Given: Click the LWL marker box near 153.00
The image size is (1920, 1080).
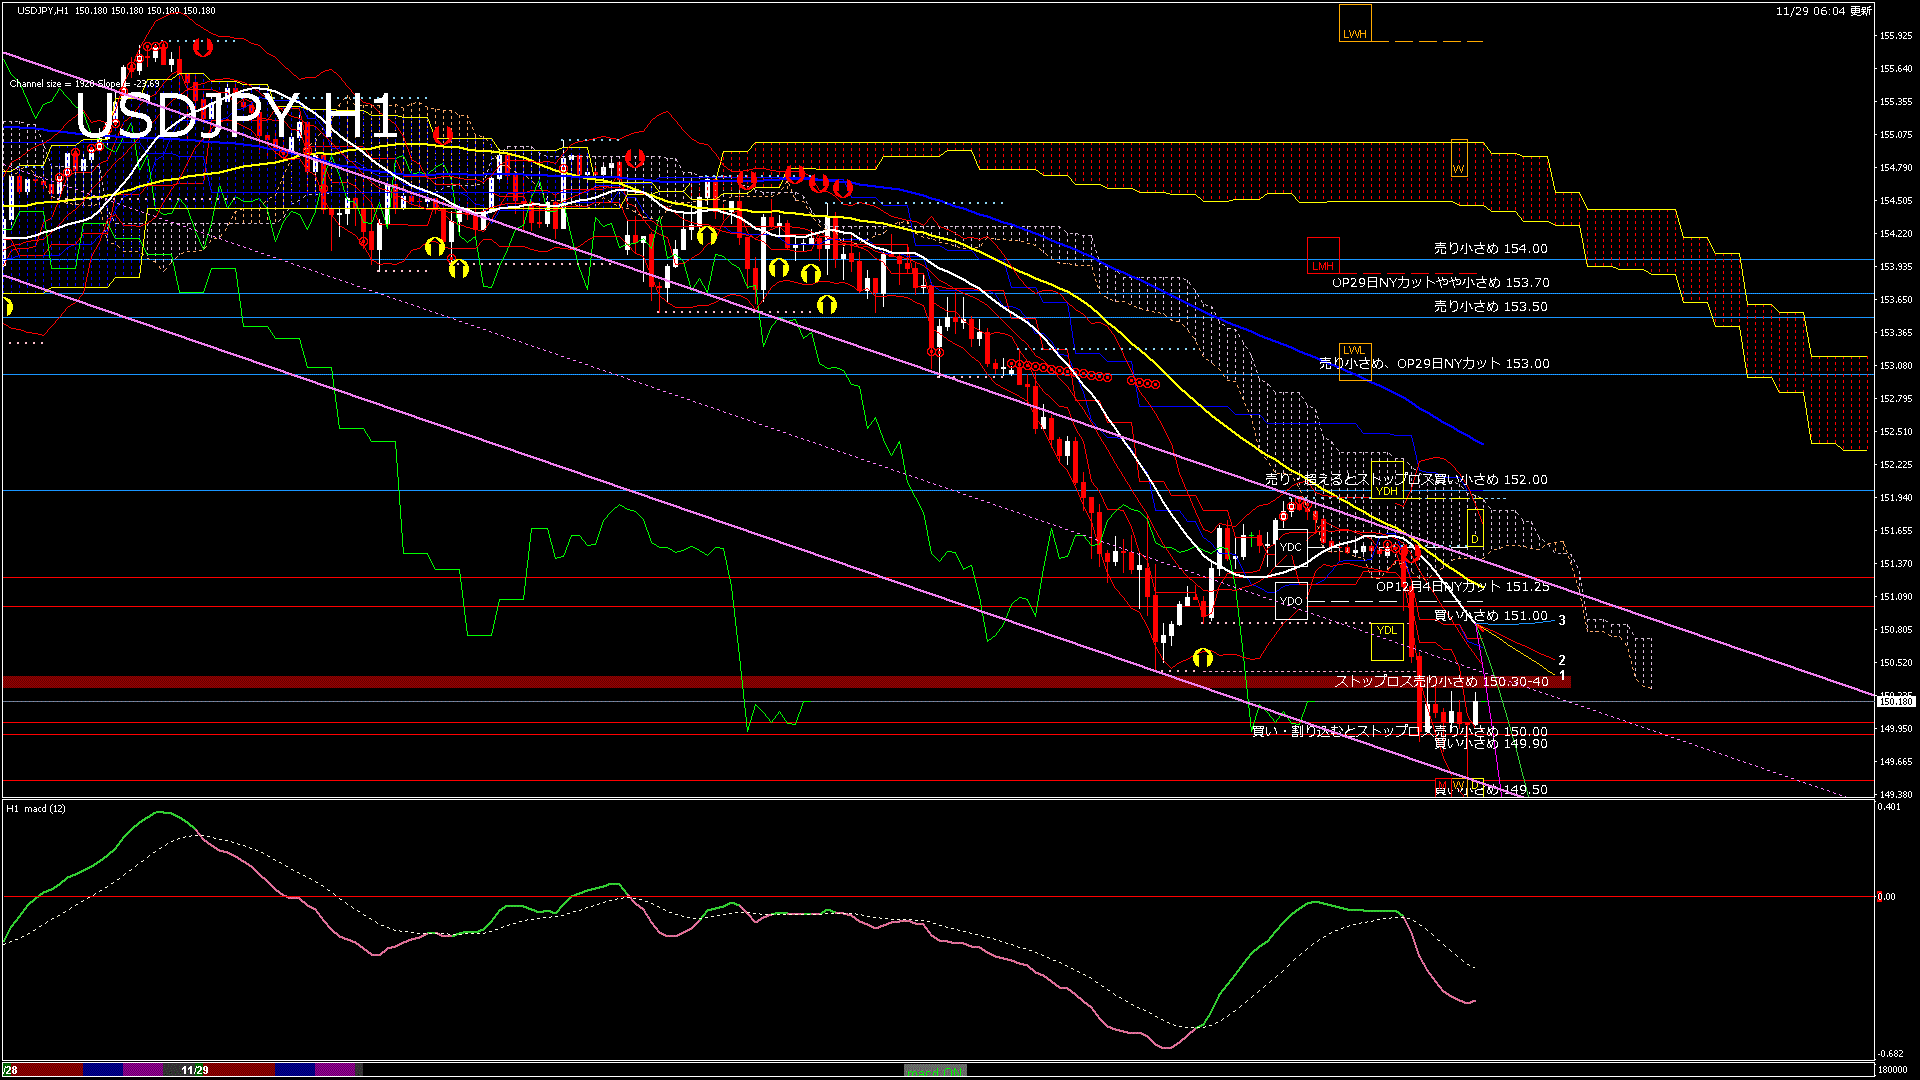Looking at the screenshot, I should pos(1355,362).
